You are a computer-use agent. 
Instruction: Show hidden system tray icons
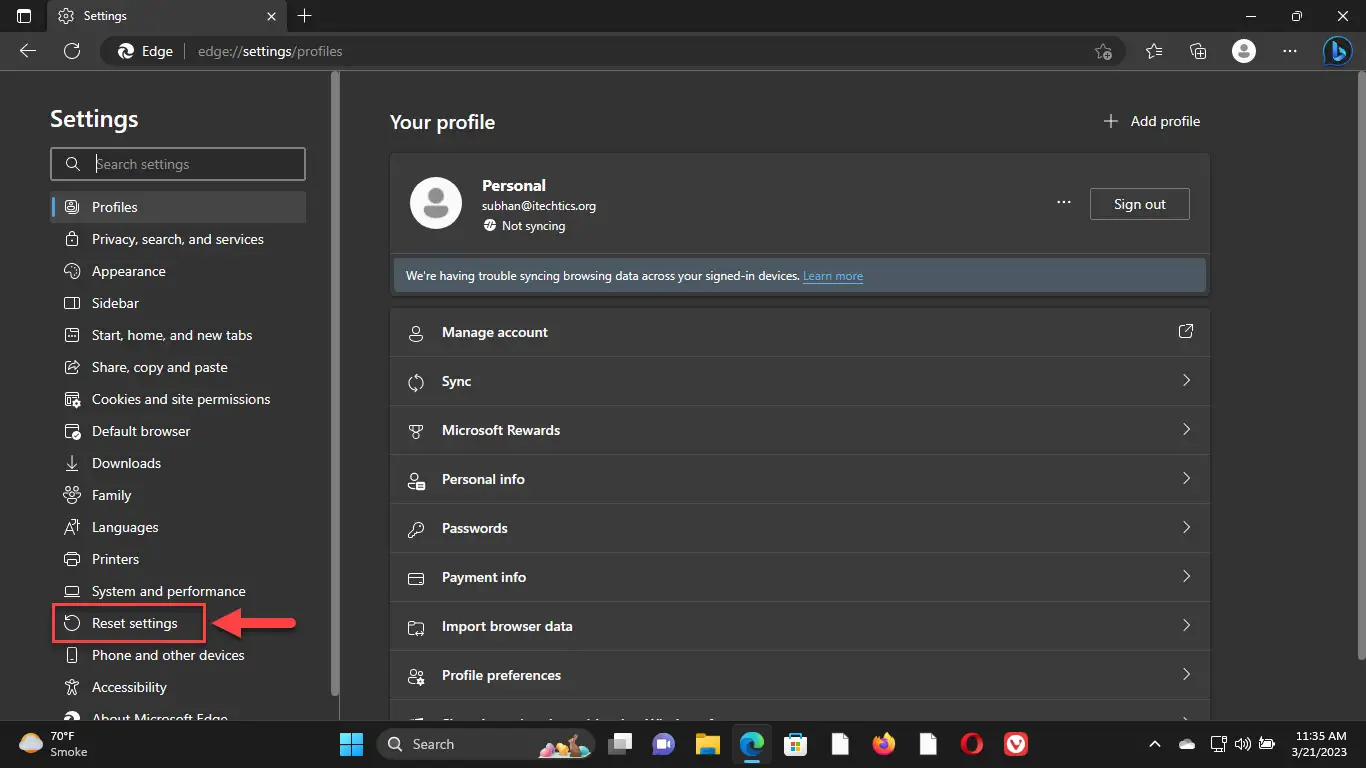(1155, 744)
